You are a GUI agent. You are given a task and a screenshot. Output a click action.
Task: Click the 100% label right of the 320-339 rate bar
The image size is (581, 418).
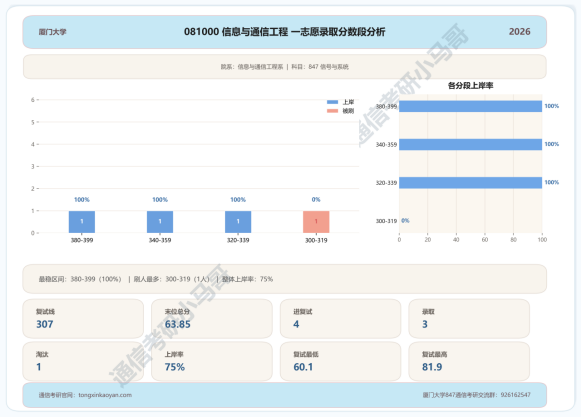point(552,182)
